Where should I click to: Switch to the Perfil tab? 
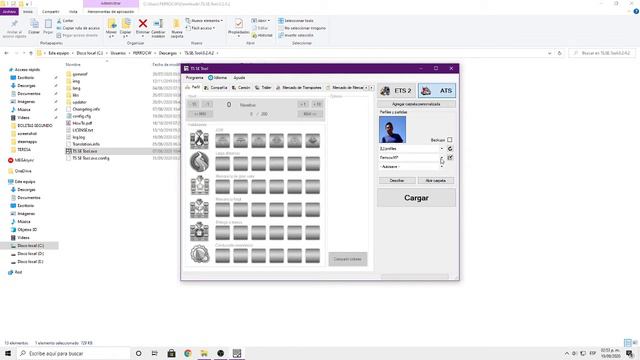(193, 87)
